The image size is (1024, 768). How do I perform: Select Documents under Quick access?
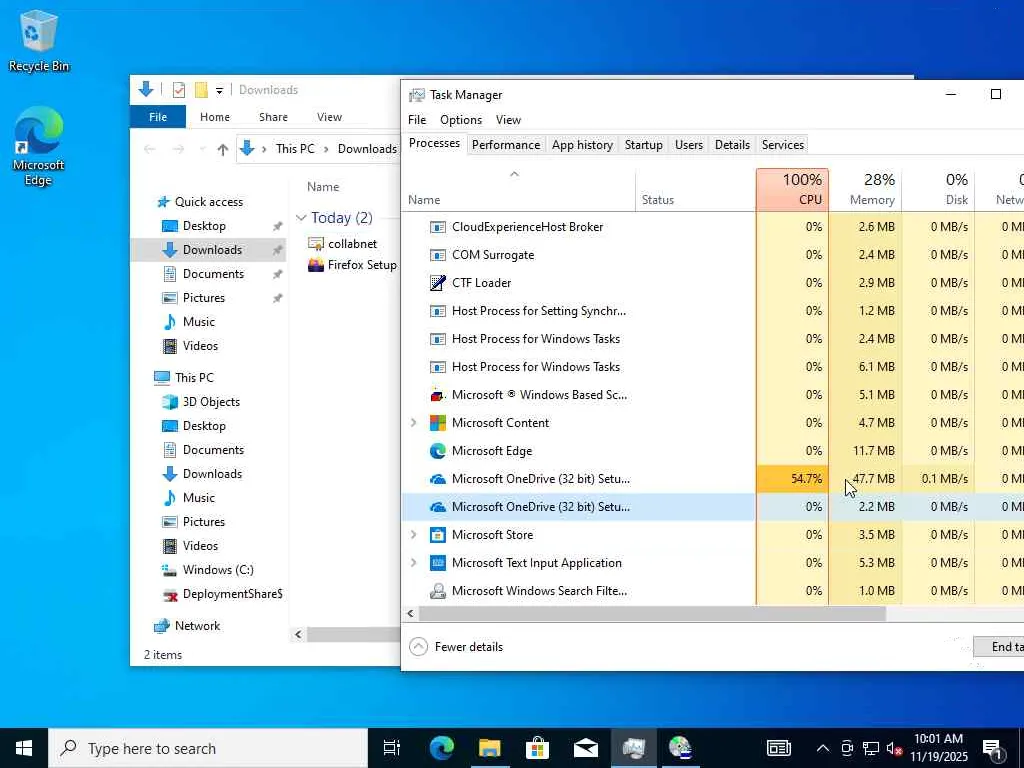click(213, 274)
